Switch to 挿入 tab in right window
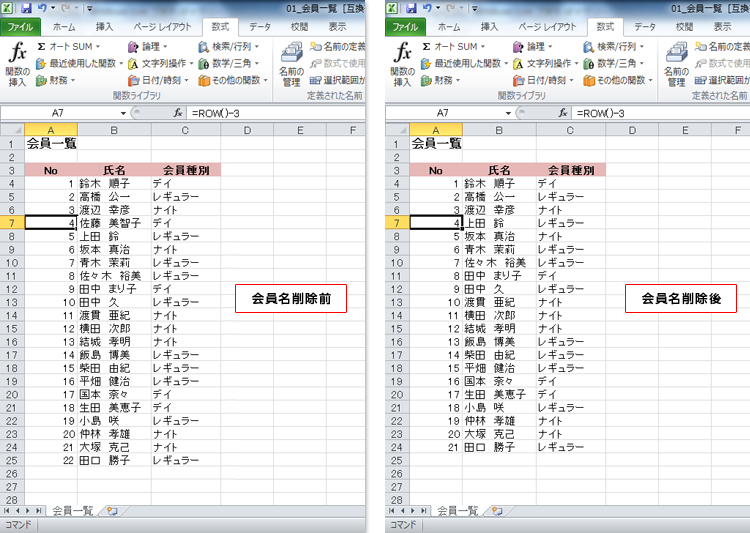 point(489,27)
